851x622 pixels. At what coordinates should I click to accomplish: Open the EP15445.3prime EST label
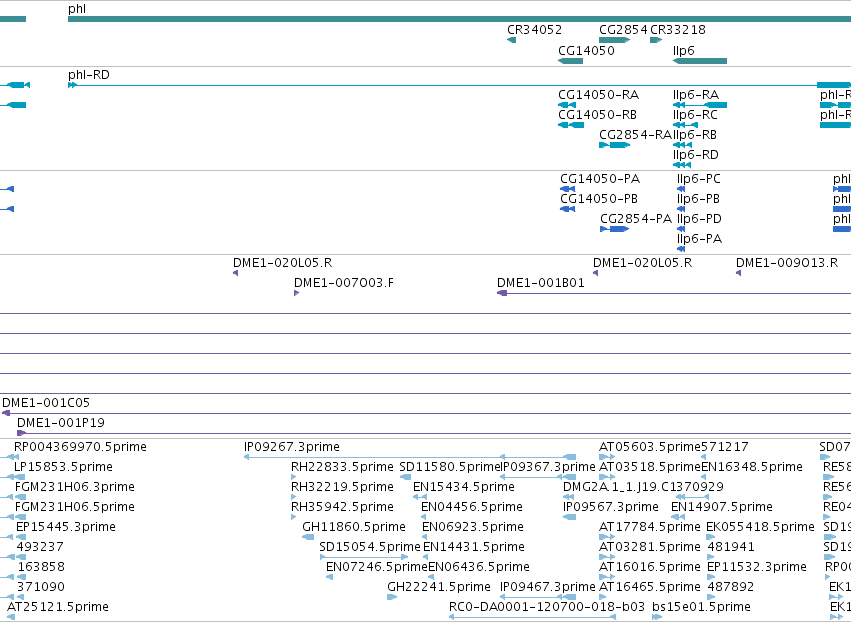pyautogui.click(x=66, y=528)
